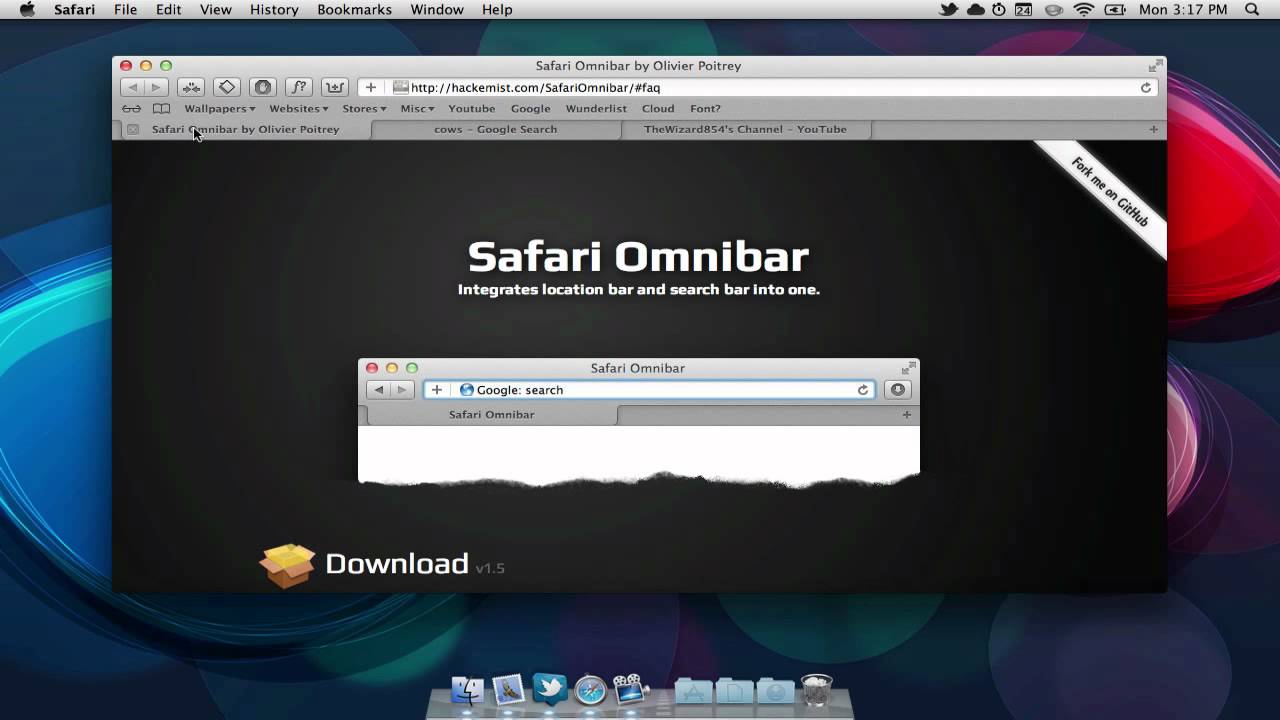Click the site favicon in the address bar
The image size is (1280, 720).
tap(400, 87)
